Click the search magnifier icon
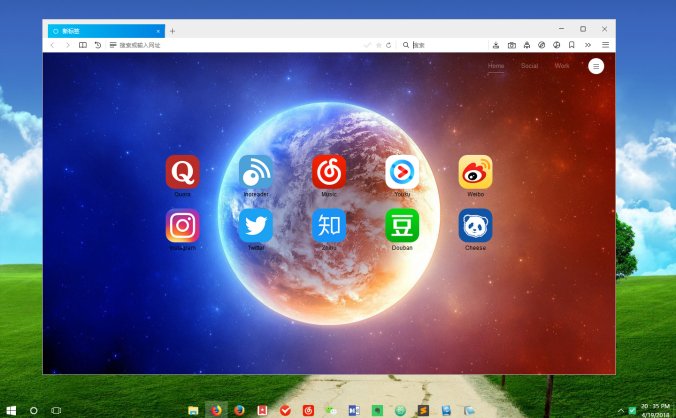The image size is (676, 418). coord(406,45)
